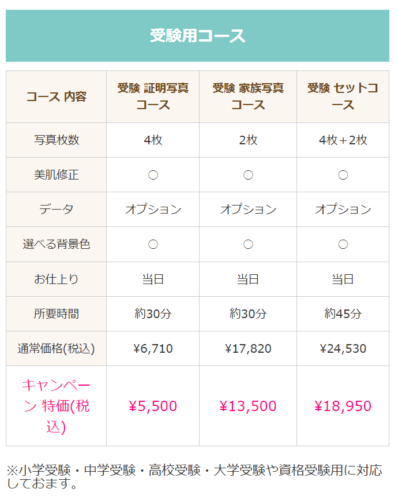
Task: Click the ¥13,500 campaign price
Action: (248, 406)
